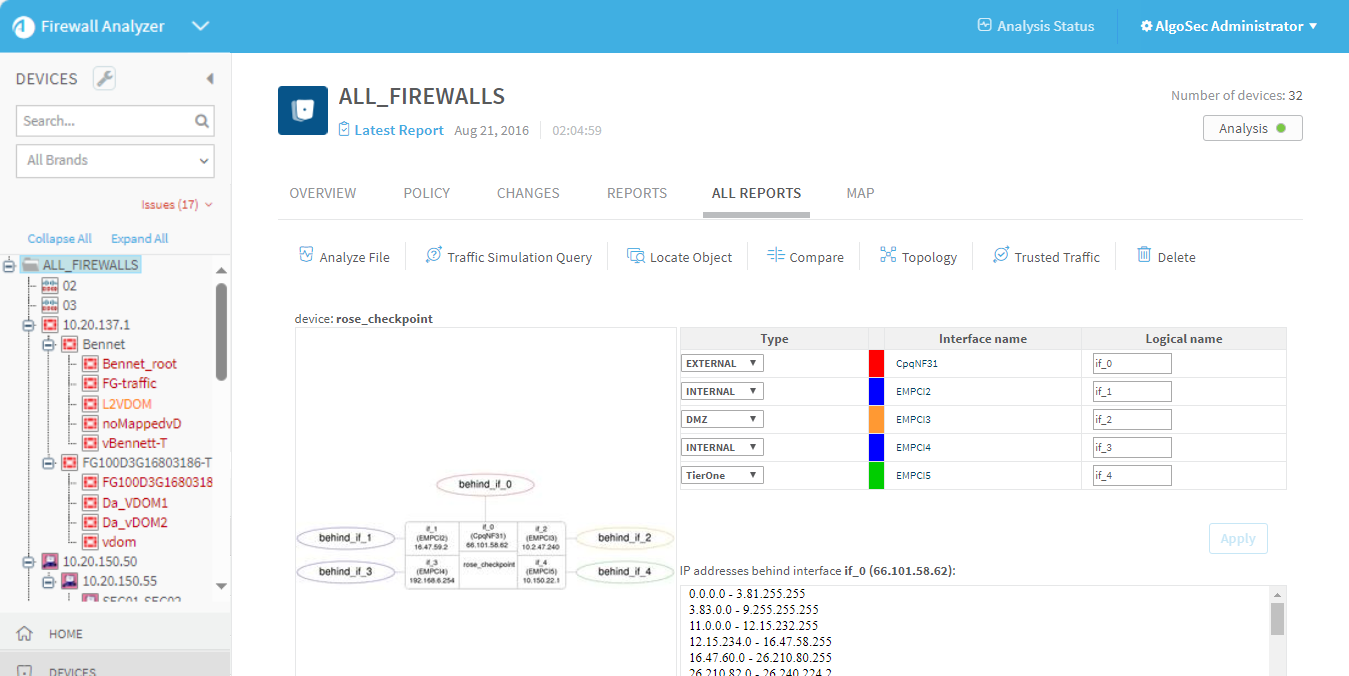1349x676 pixels.
Task: Click the Delete trash icon
Action: (1144, 256)
